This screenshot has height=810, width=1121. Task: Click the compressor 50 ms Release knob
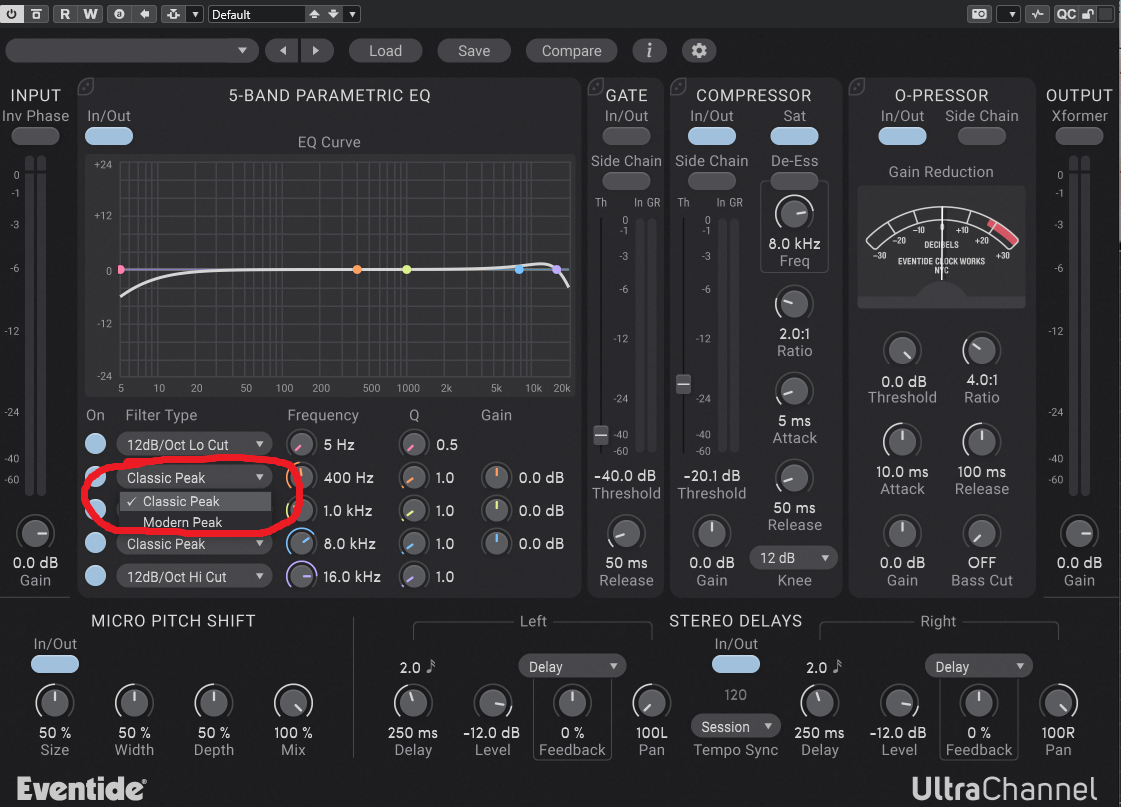tap(794, 478)
